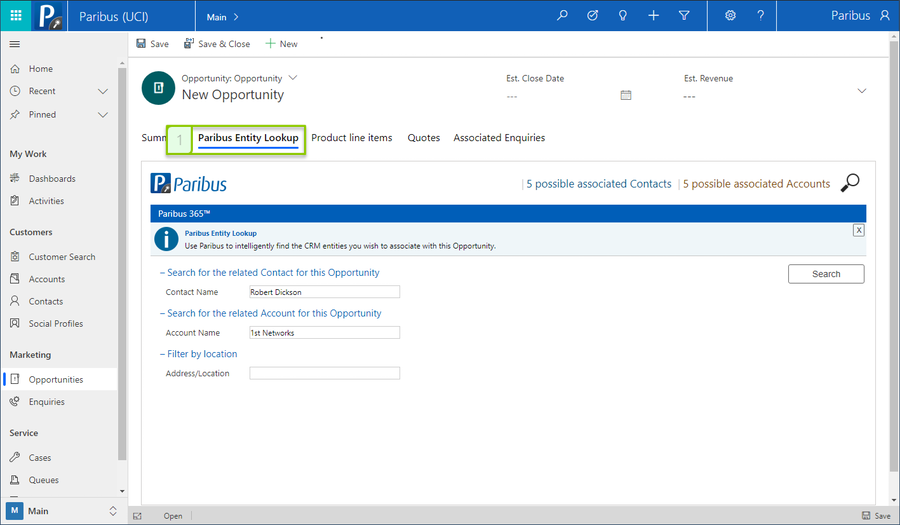Open Accounts in the sidebar
The image size is (900, 525).
point(47,279)
